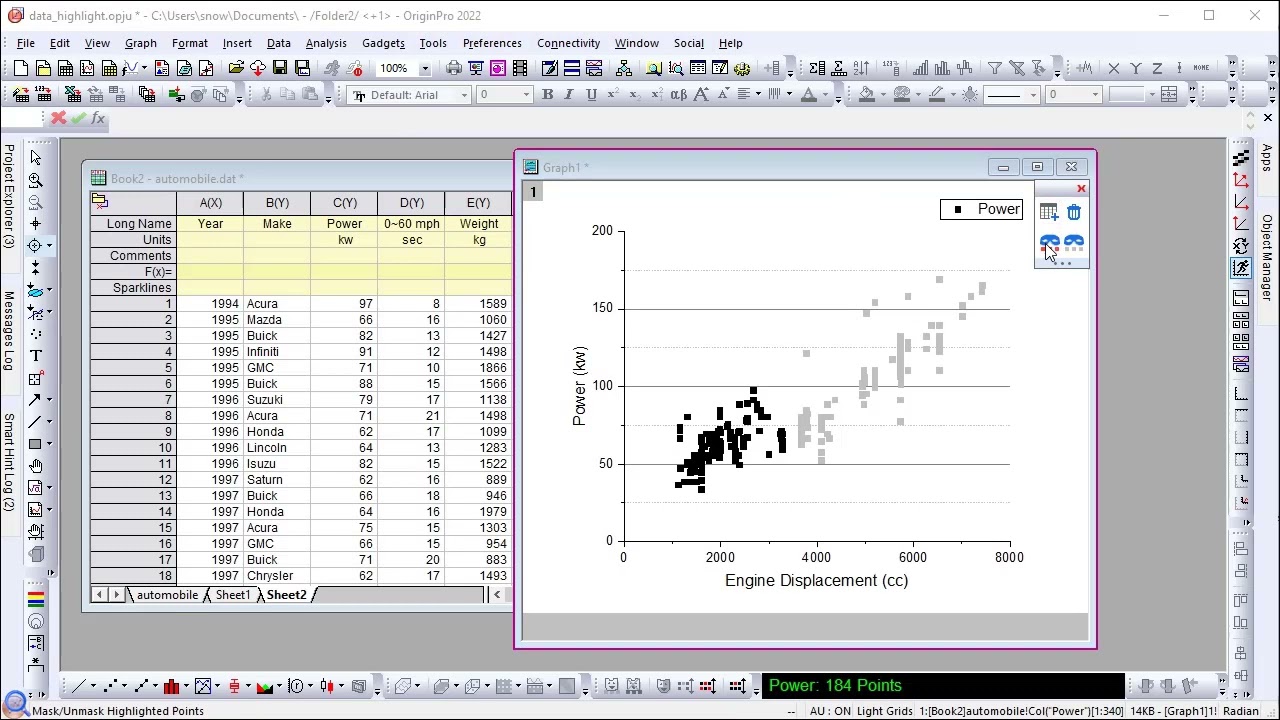Expand the text alignment dropdown arrow

[x=759, y=95]
